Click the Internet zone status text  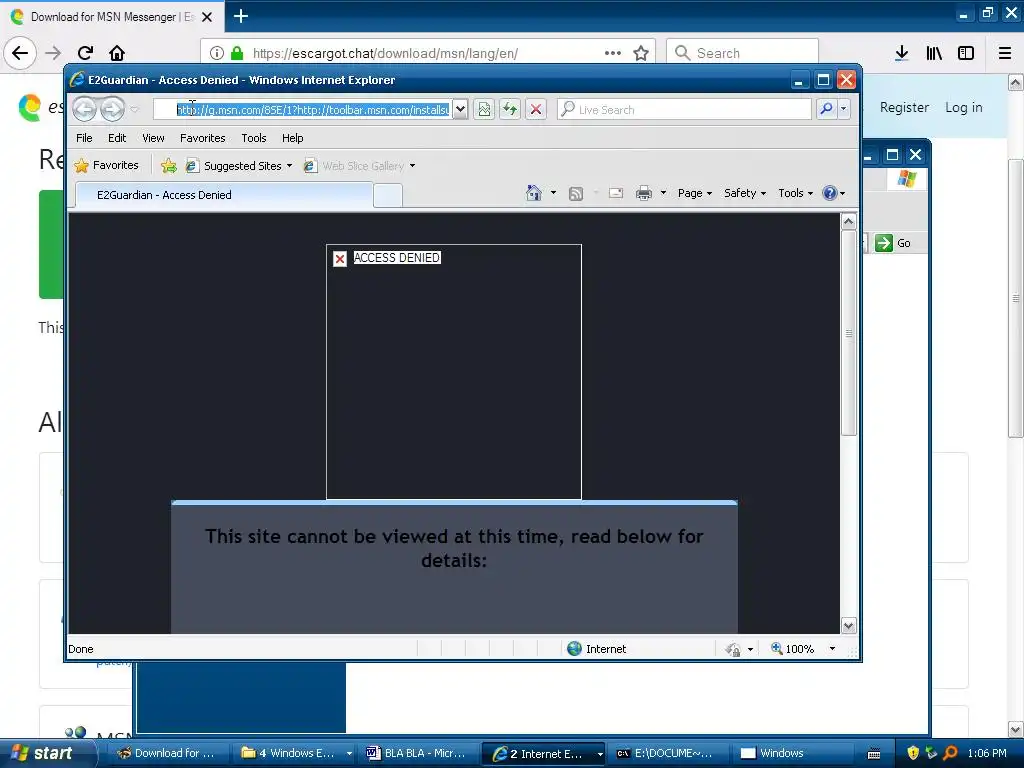(x=606, y=648)
